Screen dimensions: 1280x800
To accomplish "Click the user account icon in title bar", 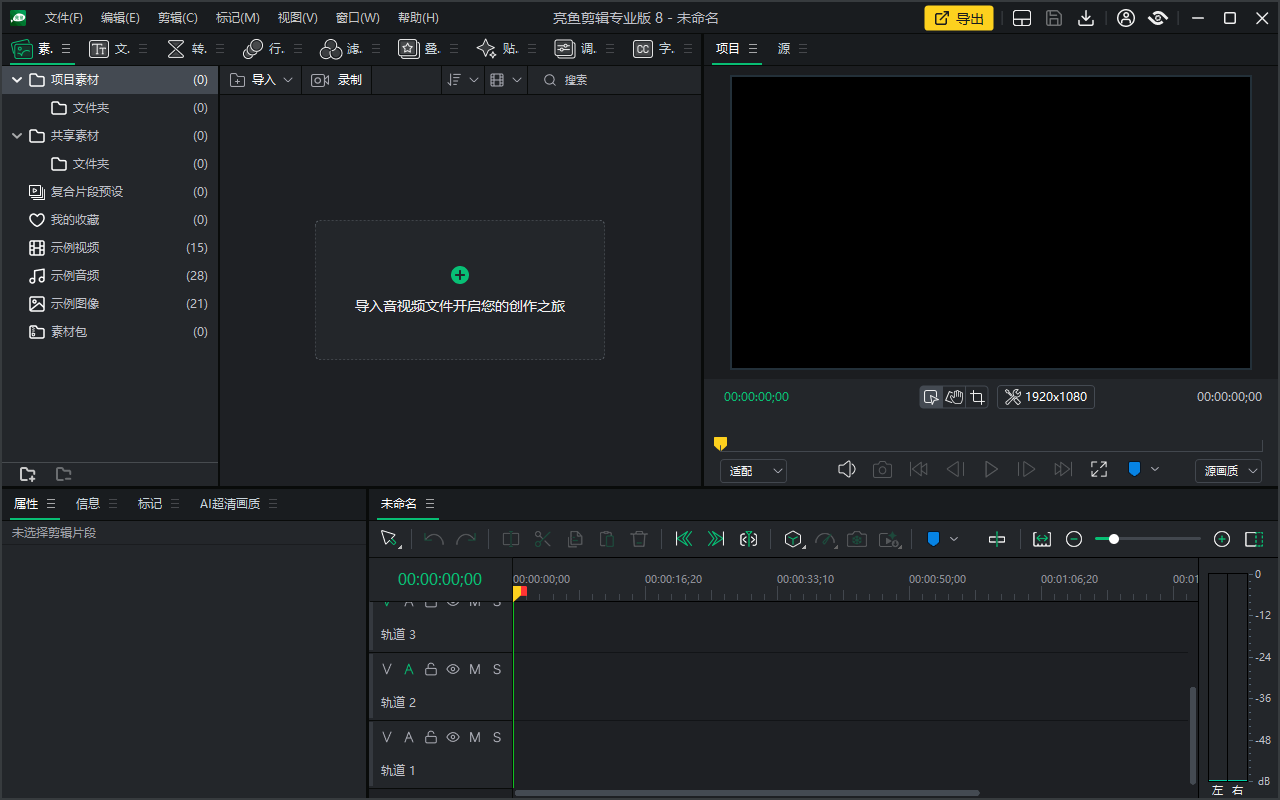I will click(1126, 18).
